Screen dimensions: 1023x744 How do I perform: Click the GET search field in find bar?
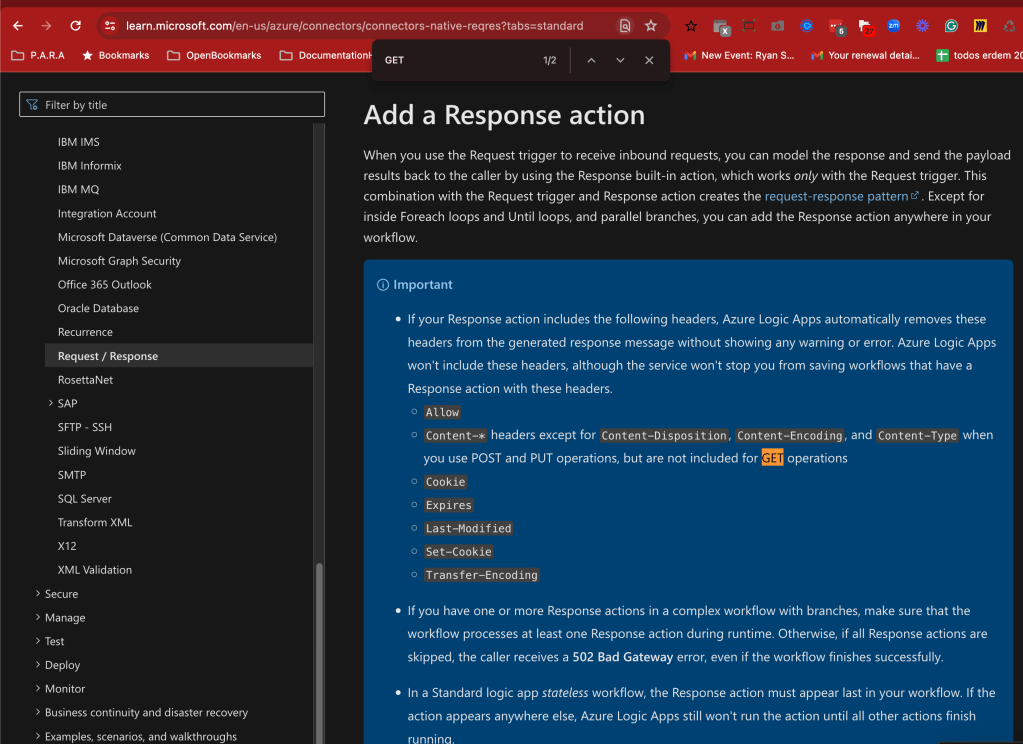(457, 60)
